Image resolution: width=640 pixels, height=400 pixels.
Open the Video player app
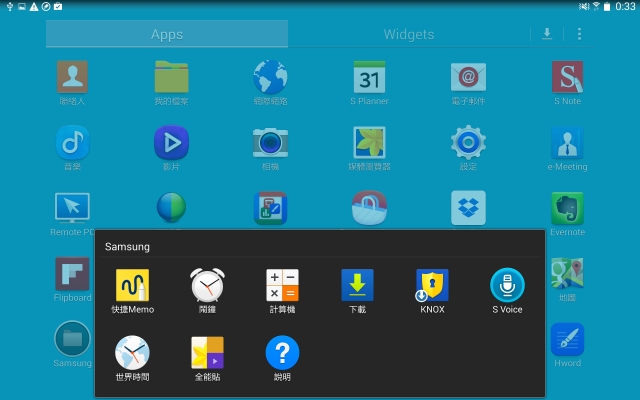click(x=171, y=142)
